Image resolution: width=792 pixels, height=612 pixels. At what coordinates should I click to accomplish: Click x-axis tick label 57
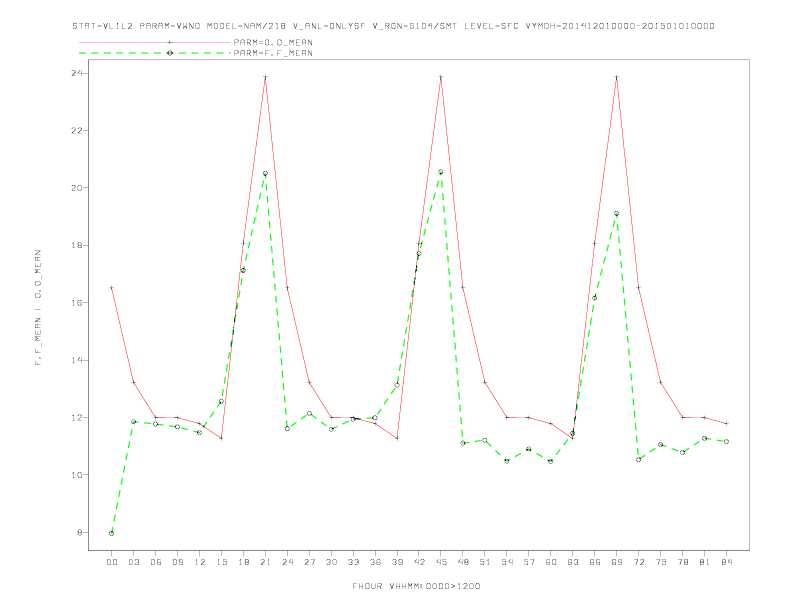529,562
